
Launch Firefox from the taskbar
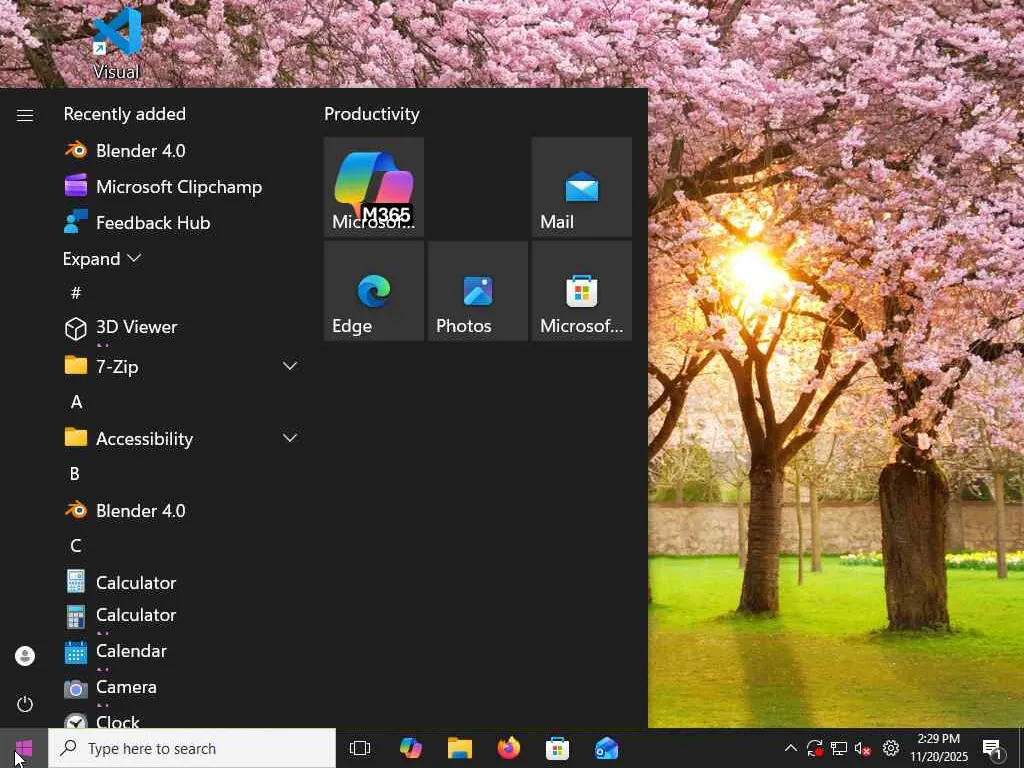click(x=509, y=748)
